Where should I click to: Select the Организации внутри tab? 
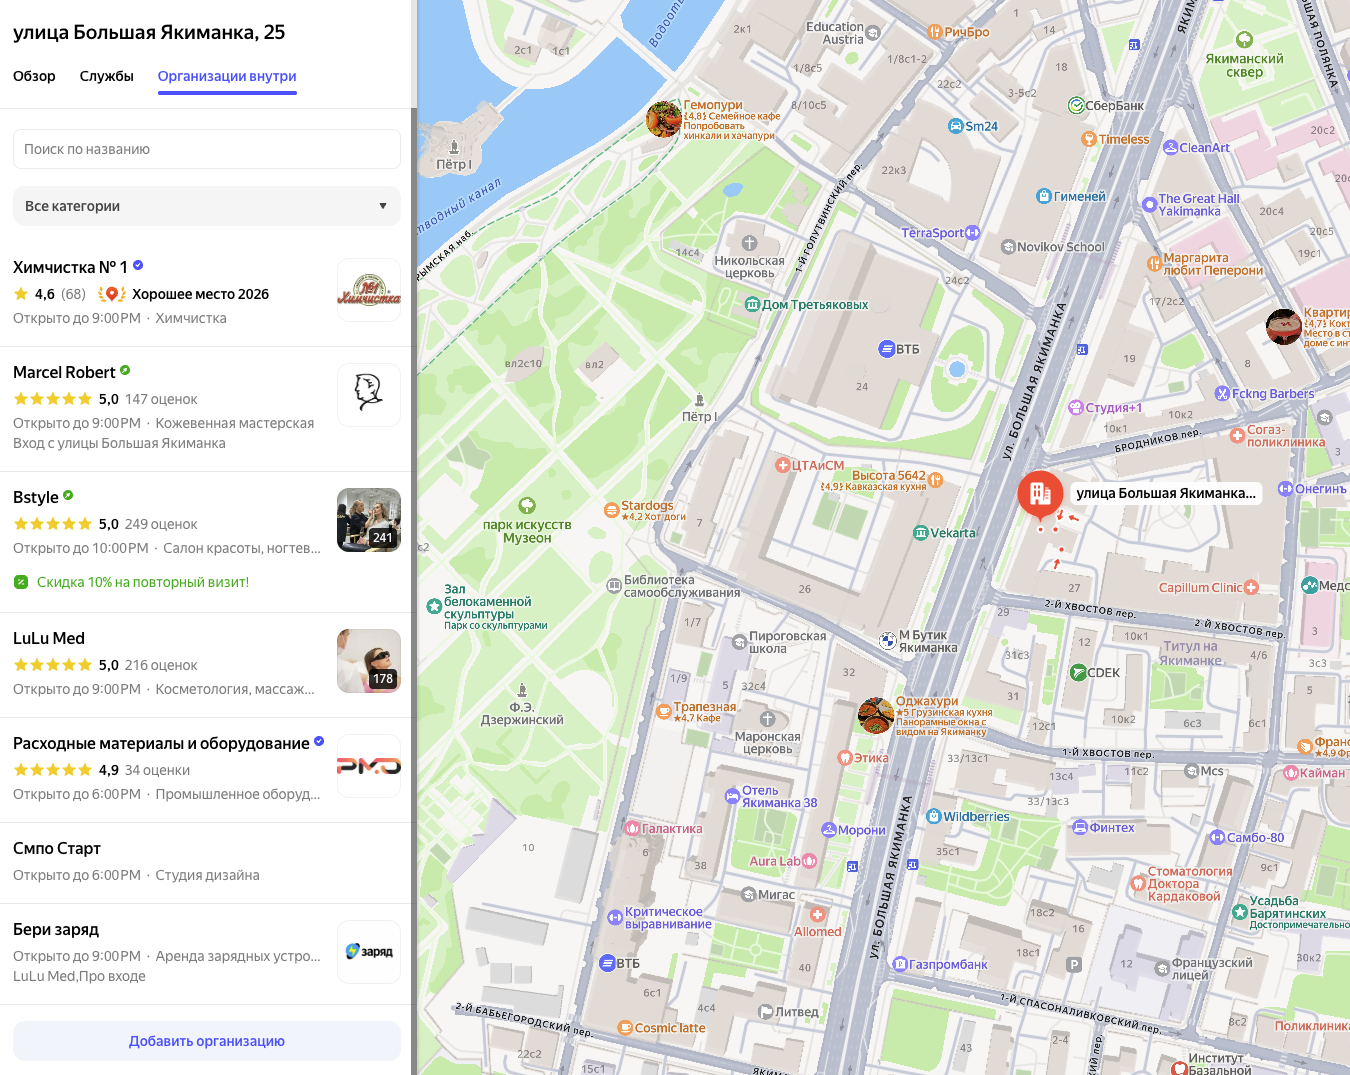pos(227,76)
